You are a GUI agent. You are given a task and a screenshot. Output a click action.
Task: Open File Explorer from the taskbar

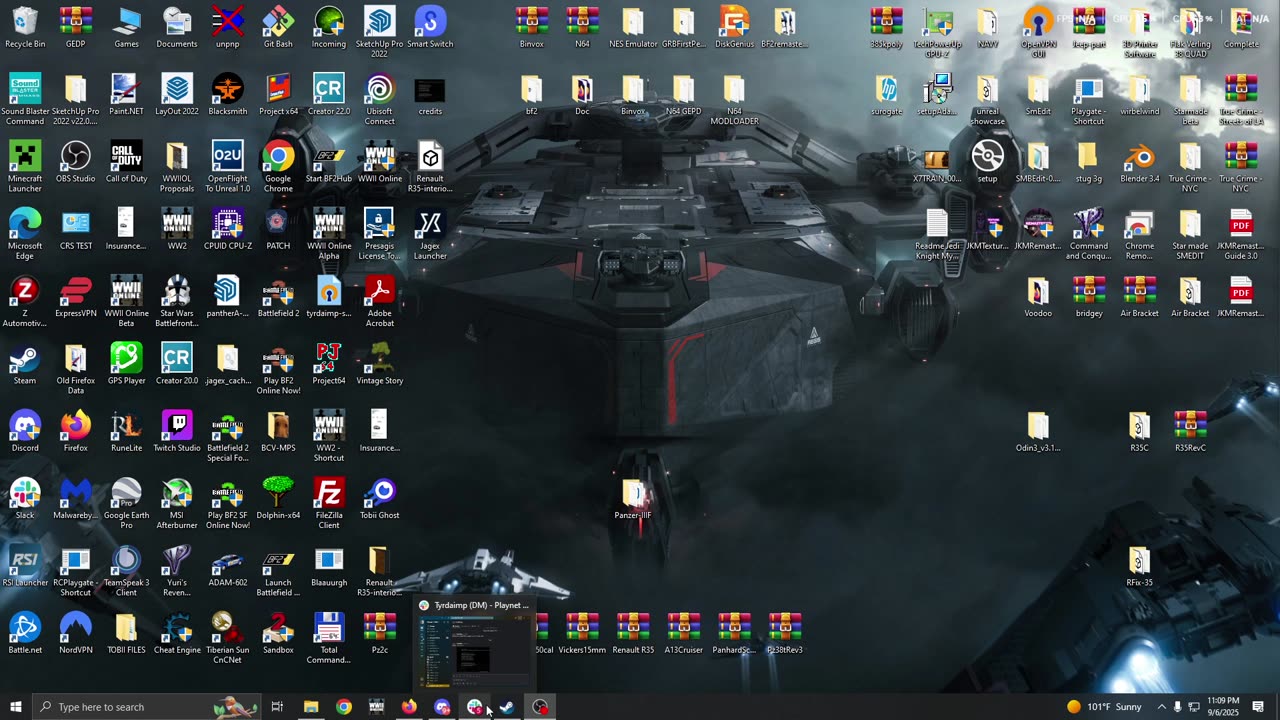pyautogui.click(x=311, y=707)
